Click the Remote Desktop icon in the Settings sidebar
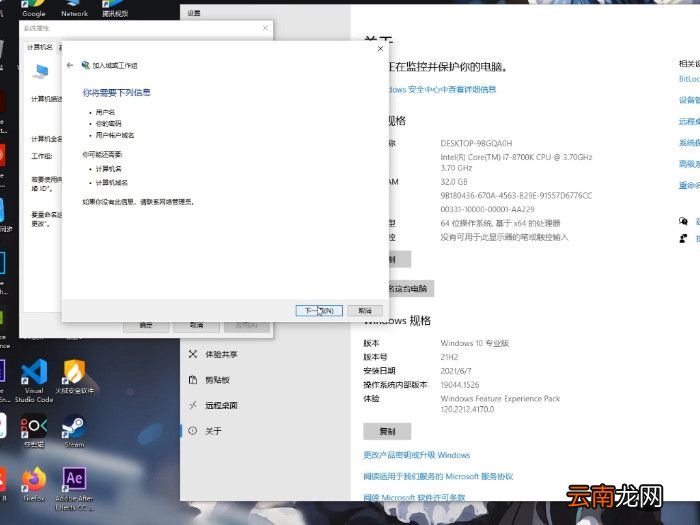This screenshot has height=525, width=700. coord(193,405)
